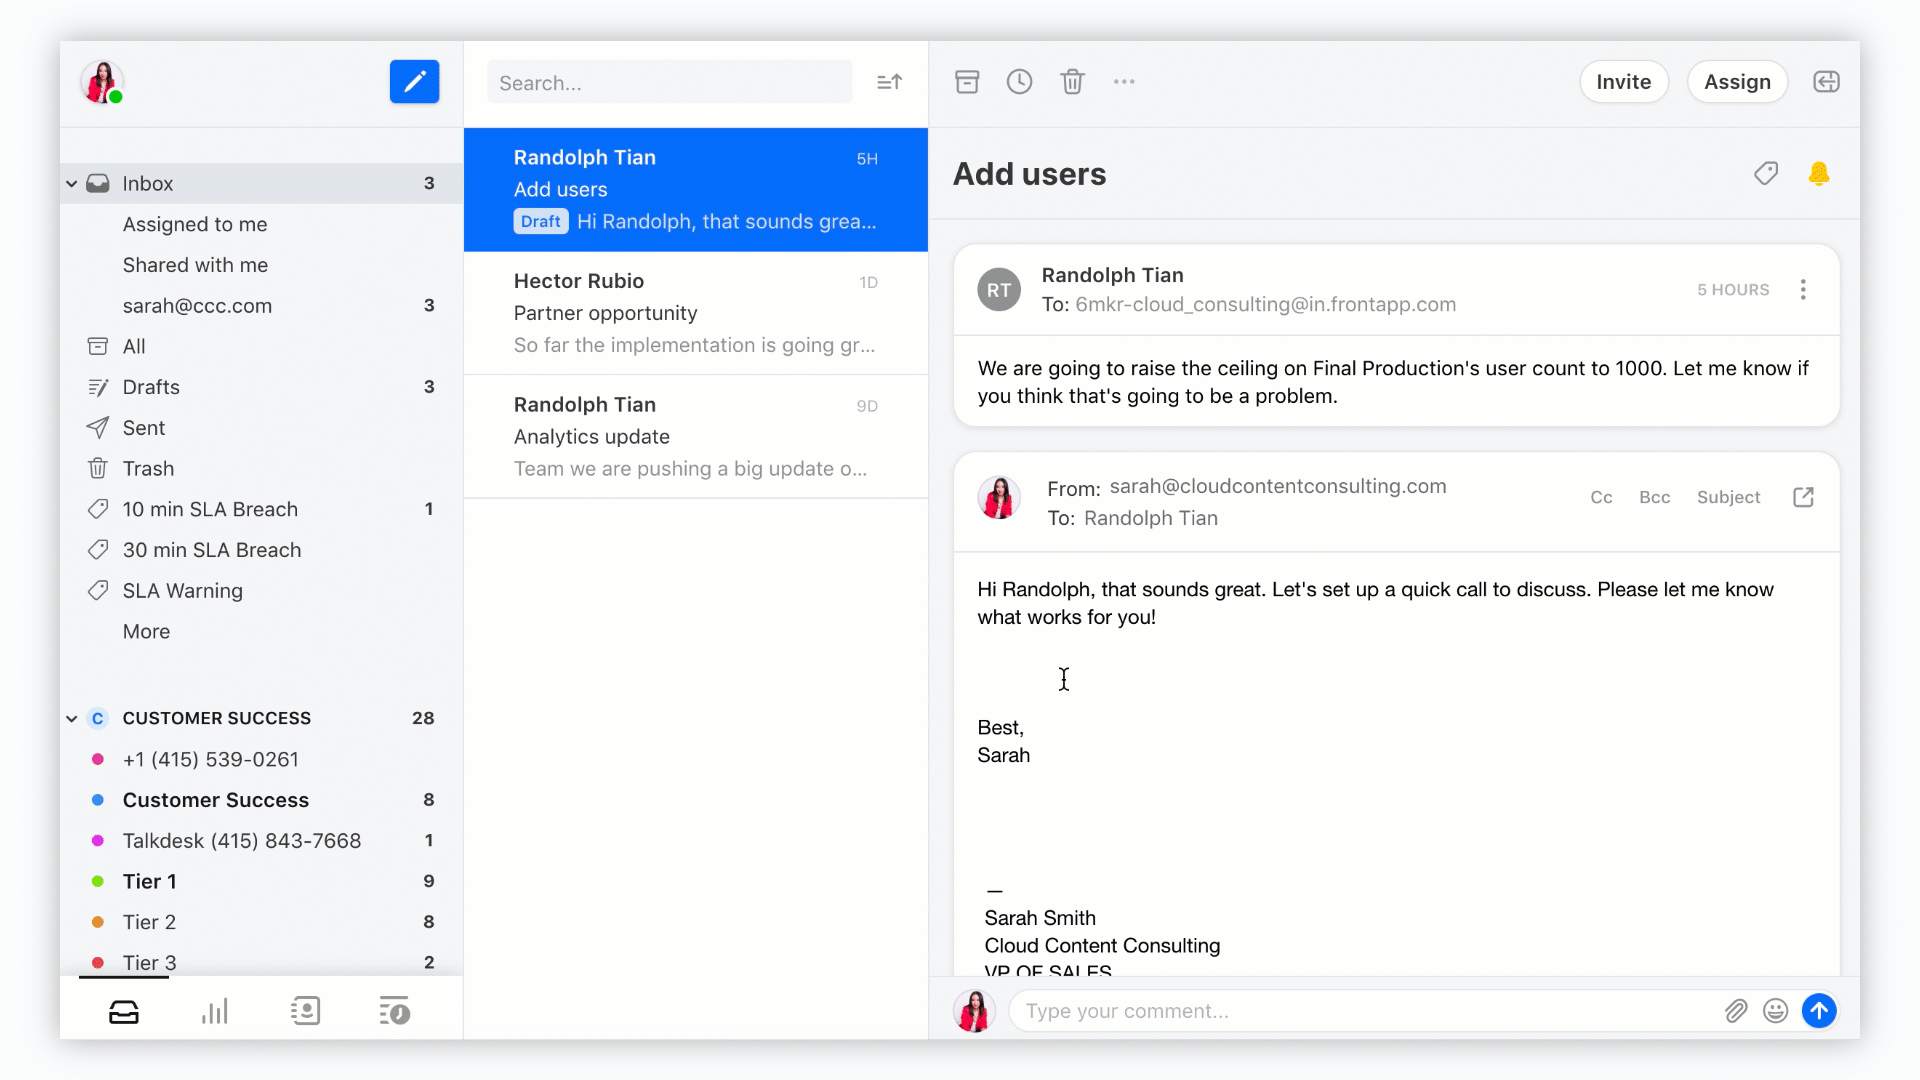Attach a file with the paperclip icon

pos(1736,1011)
